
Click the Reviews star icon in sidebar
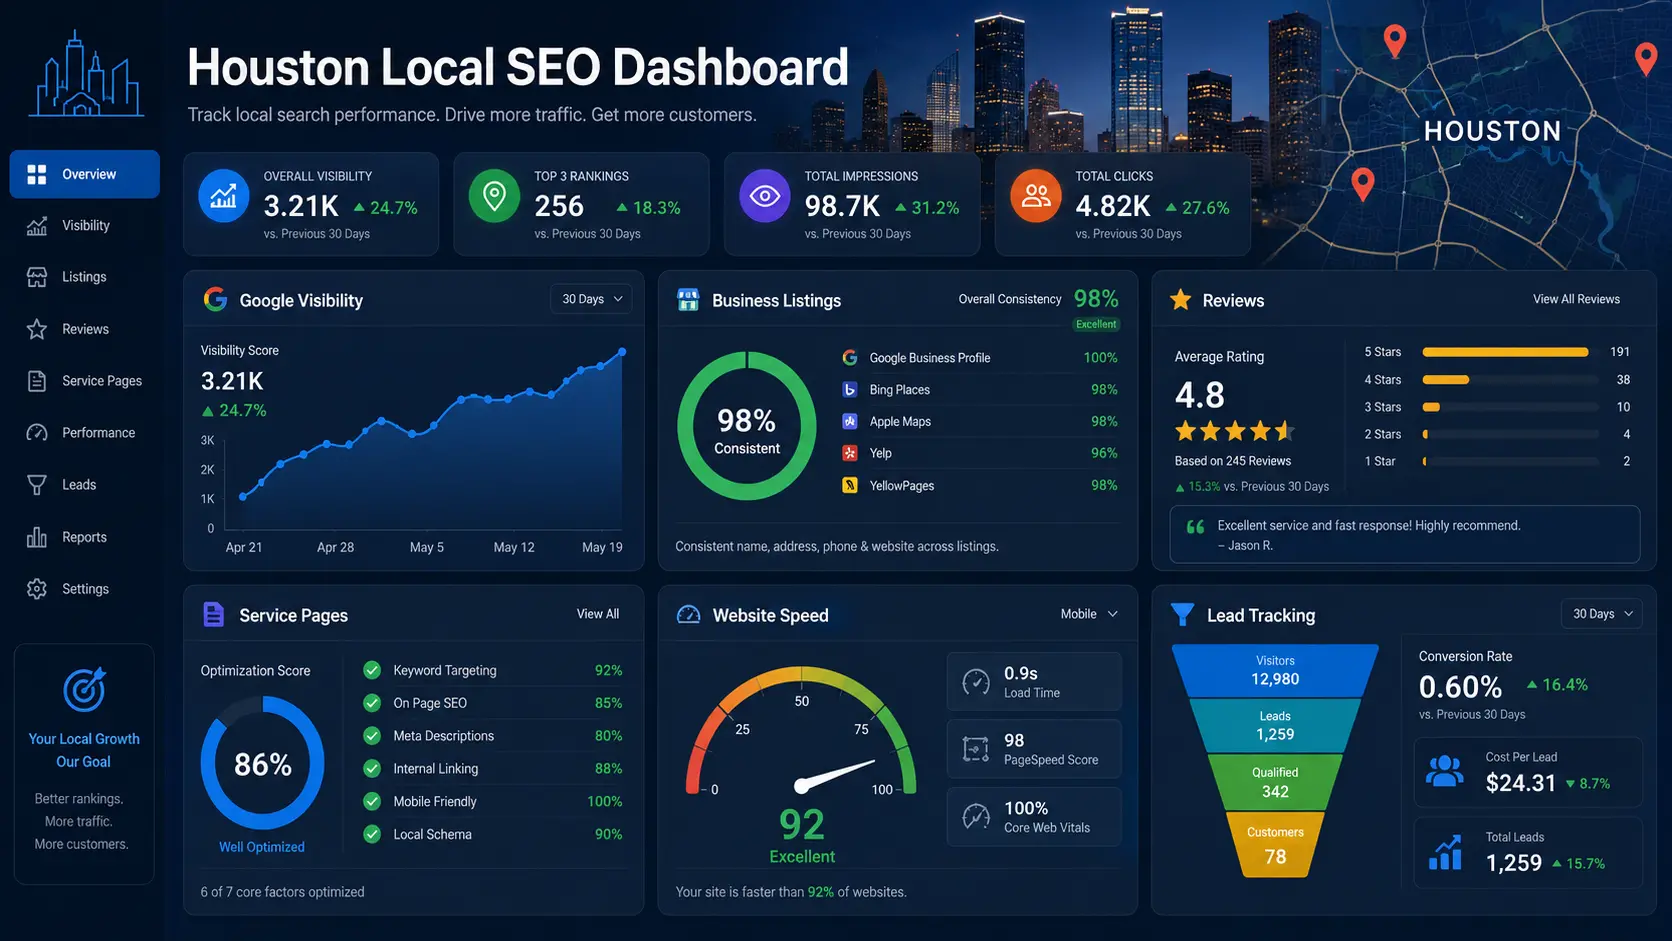(37, 329)
